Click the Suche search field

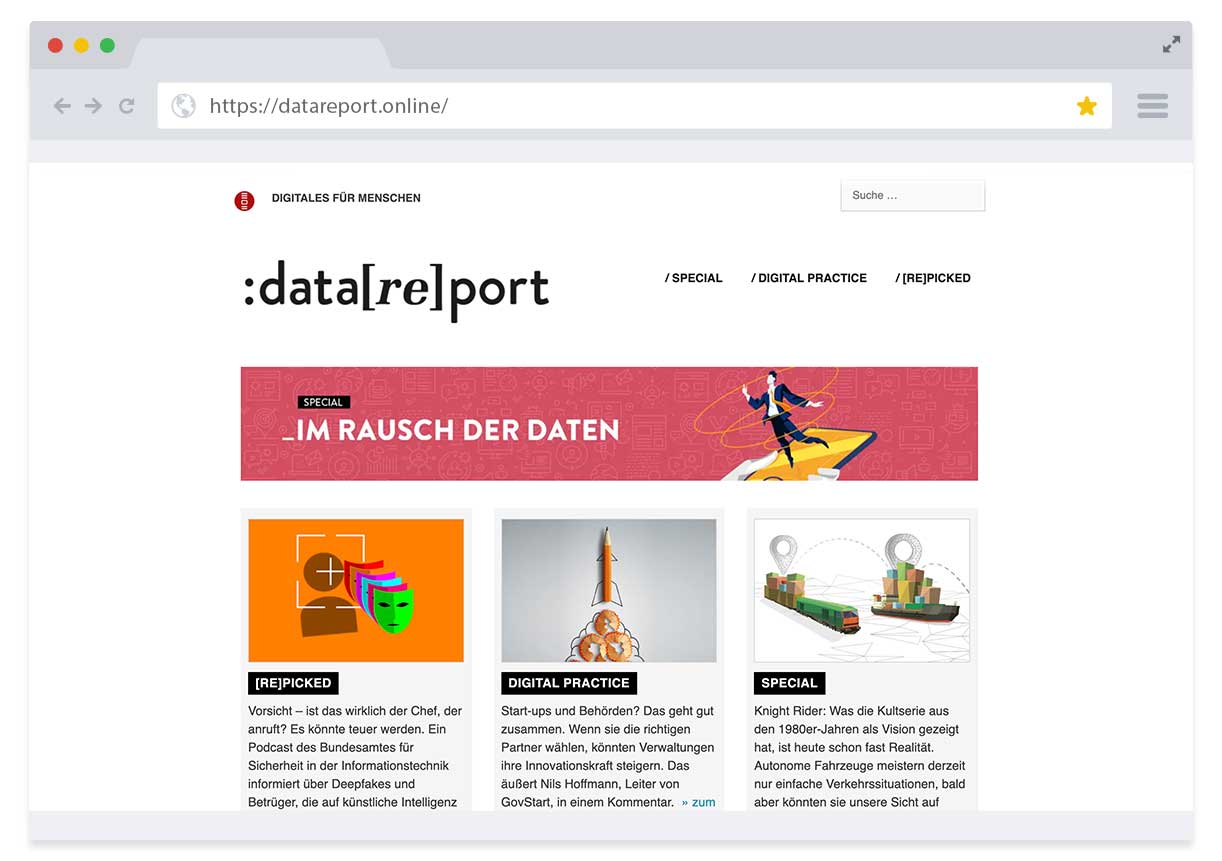[x=913, y=196]
